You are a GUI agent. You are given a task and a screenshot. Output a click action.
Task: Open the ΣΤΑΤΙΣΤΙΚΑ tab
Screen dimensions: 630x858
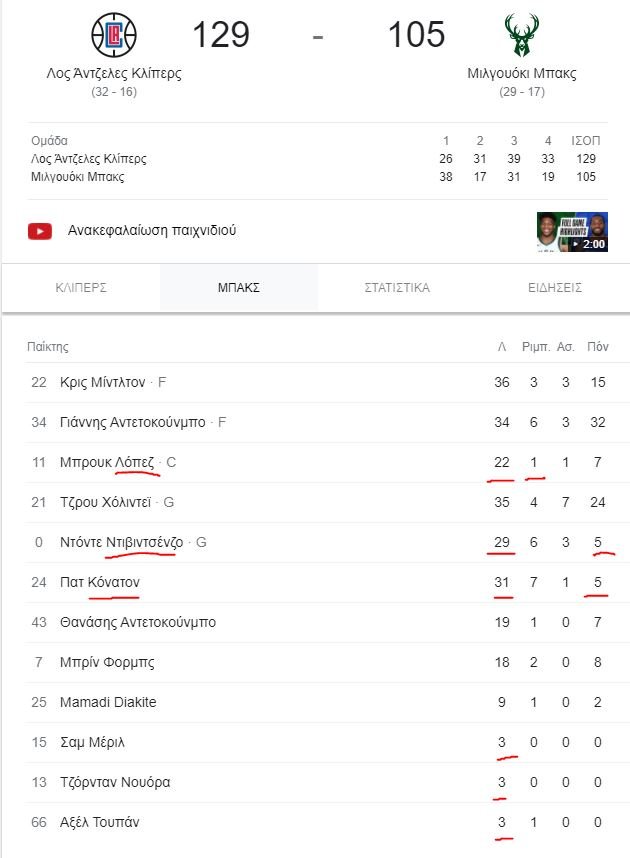coord(397,288)
